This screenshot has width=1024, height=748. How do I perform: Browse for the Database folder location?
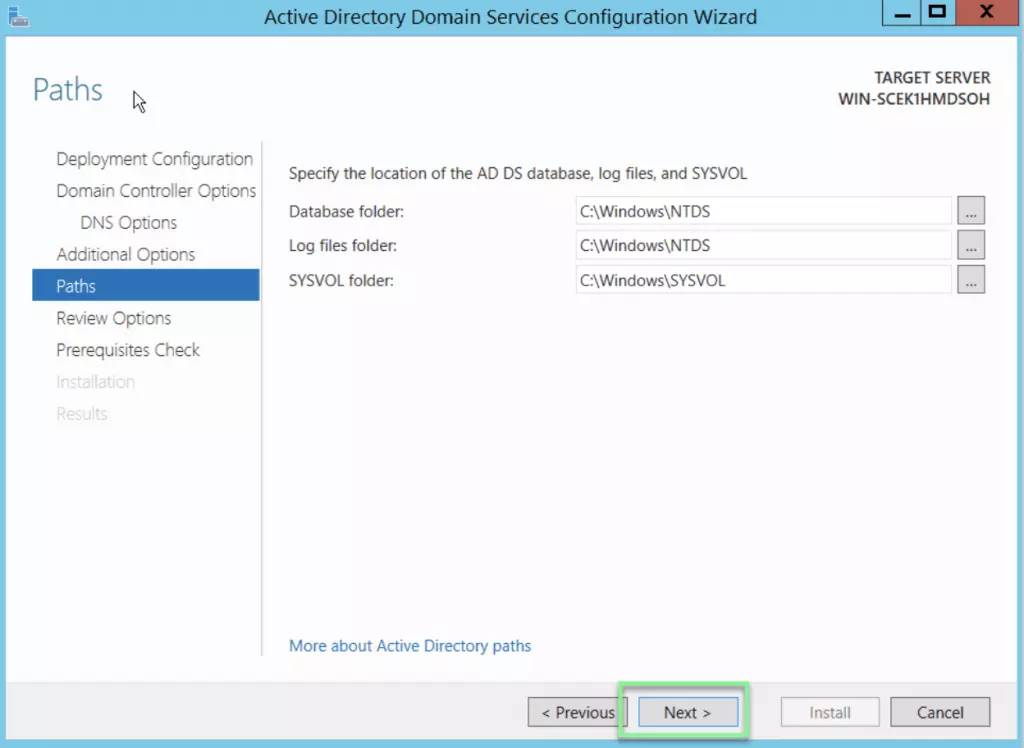pyautogui.click(x=970, y=211)
